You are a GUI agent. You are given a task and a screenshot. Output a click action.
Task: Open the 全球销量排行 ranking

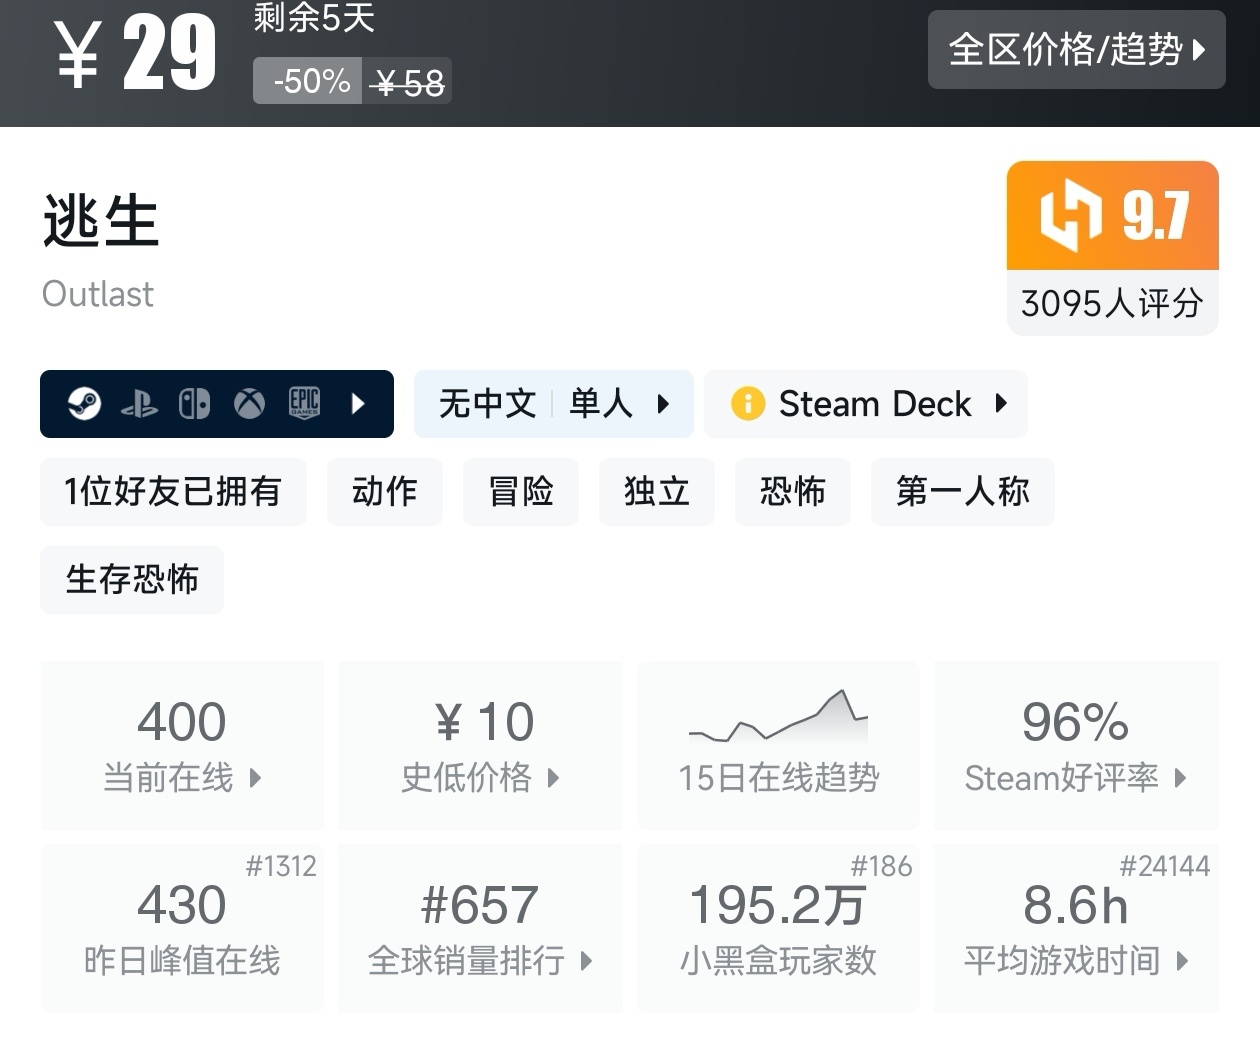(x=480, y=928)
